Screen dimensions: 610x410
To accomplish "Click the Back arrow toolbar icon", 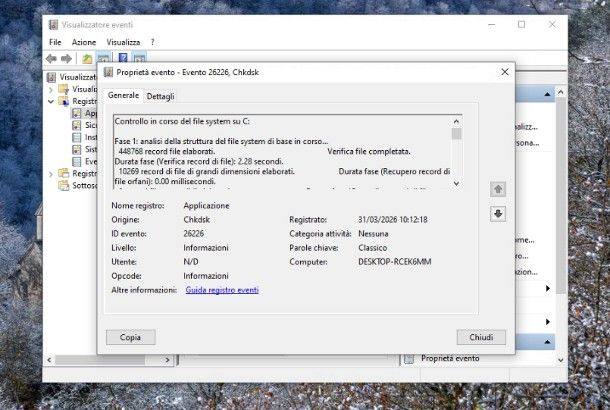I will 51,59.
